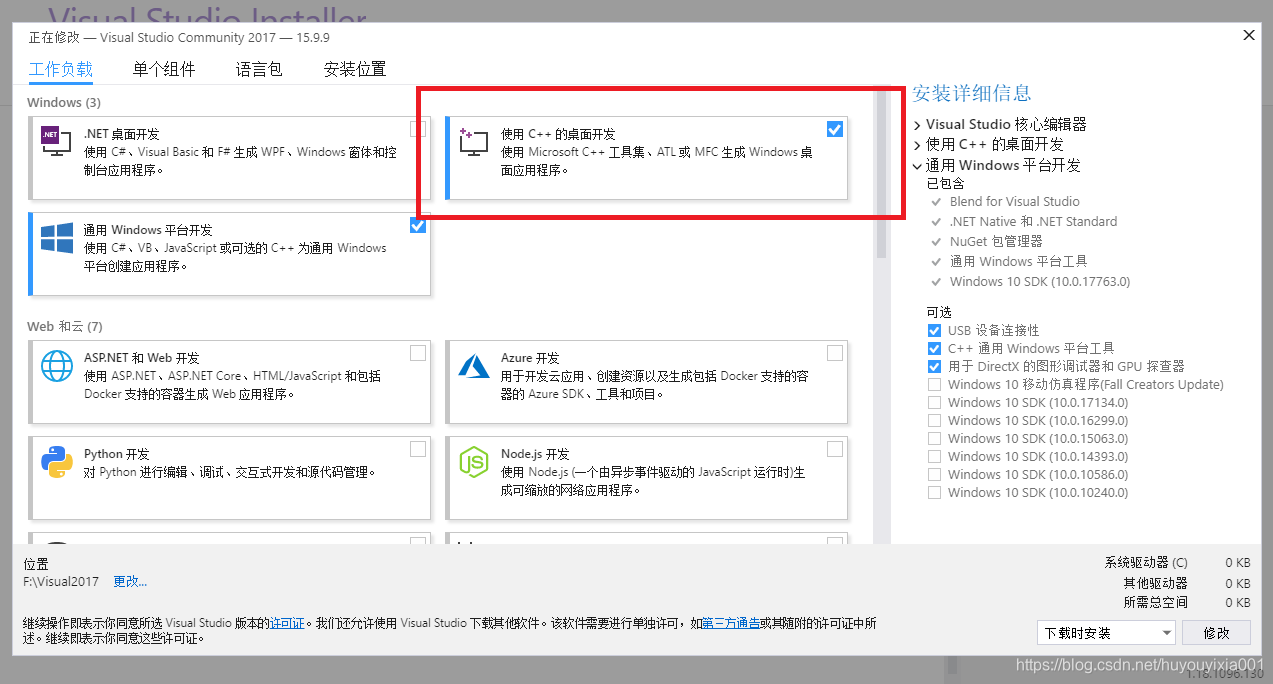Enable the .NET 桌面开发 workload checkbox
Image resolution: width=1273 pixels, height=684 pixels.
(418, 129)
